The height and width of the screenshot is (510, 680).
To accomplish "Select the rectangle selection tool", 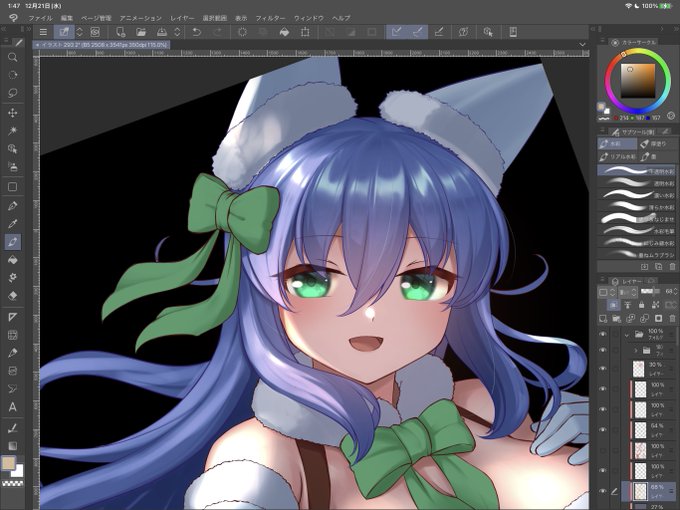I will 13,187.
